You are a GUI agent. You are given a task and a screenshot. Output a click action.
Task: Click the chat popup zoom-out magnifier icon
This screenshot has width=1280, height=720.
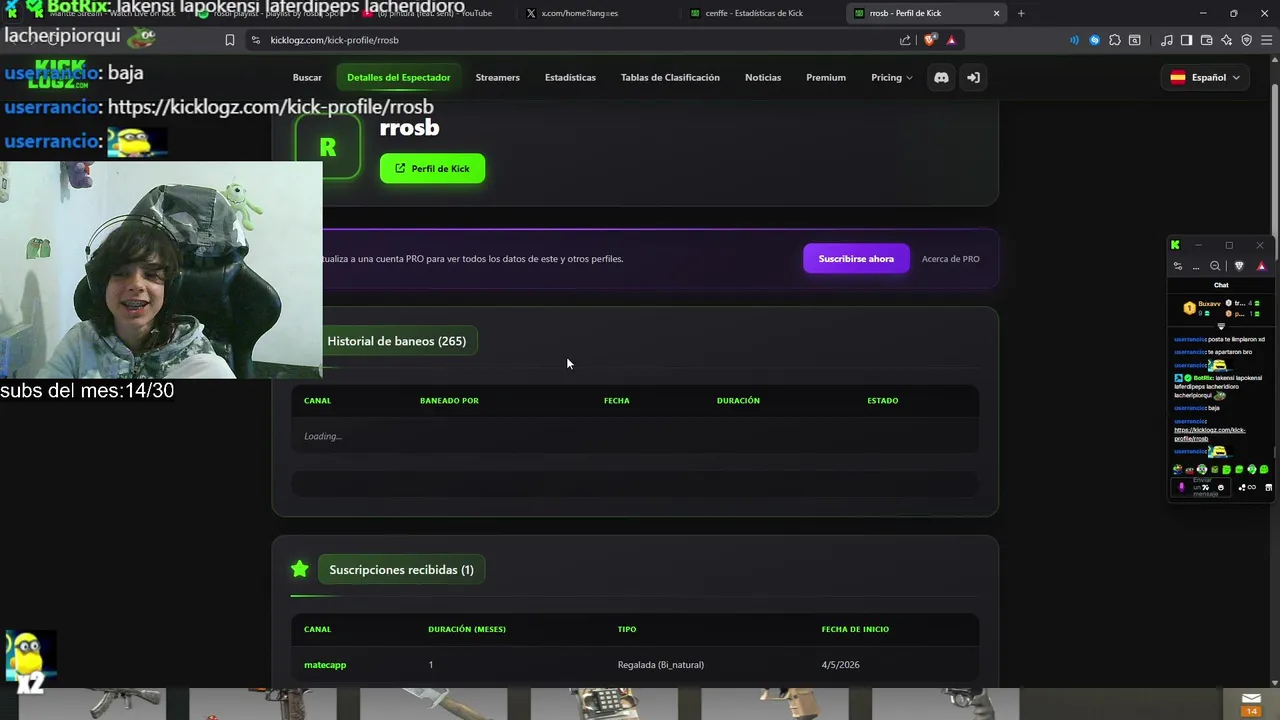click(1215, 266)
